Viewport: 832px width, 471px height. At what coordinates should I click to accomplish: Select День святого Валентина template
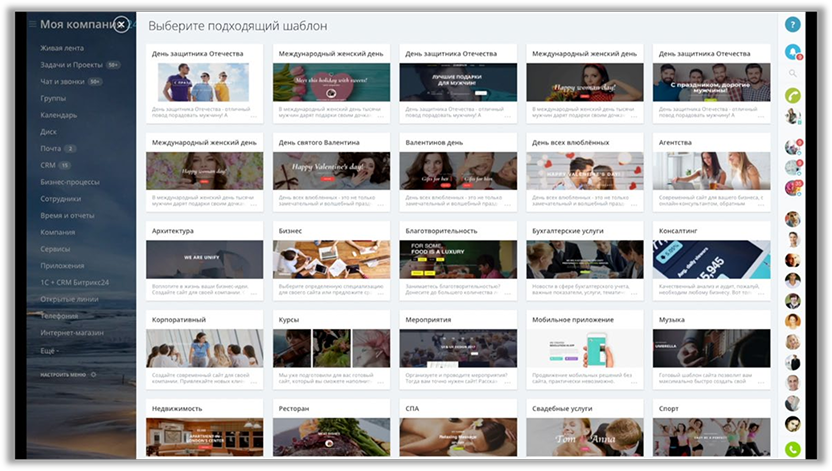pos(331,172)
